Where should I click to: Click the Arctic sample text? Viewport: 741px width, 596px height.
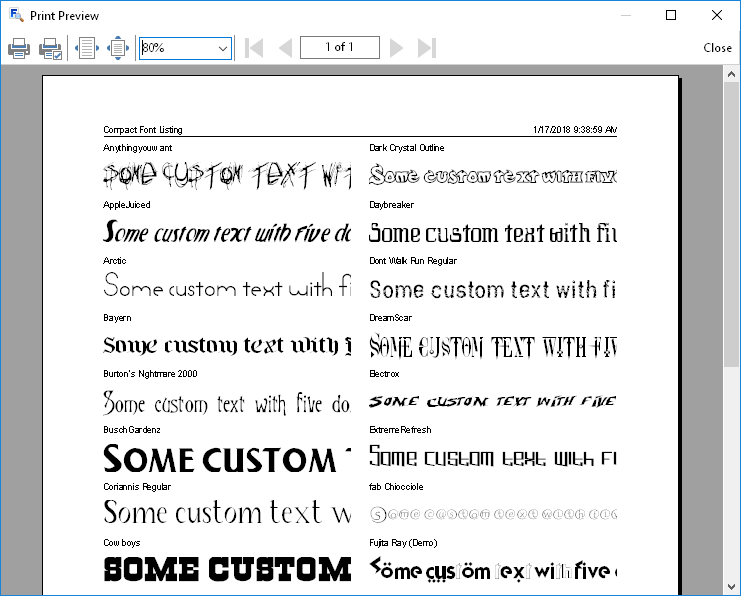click(x=227, y=286)
